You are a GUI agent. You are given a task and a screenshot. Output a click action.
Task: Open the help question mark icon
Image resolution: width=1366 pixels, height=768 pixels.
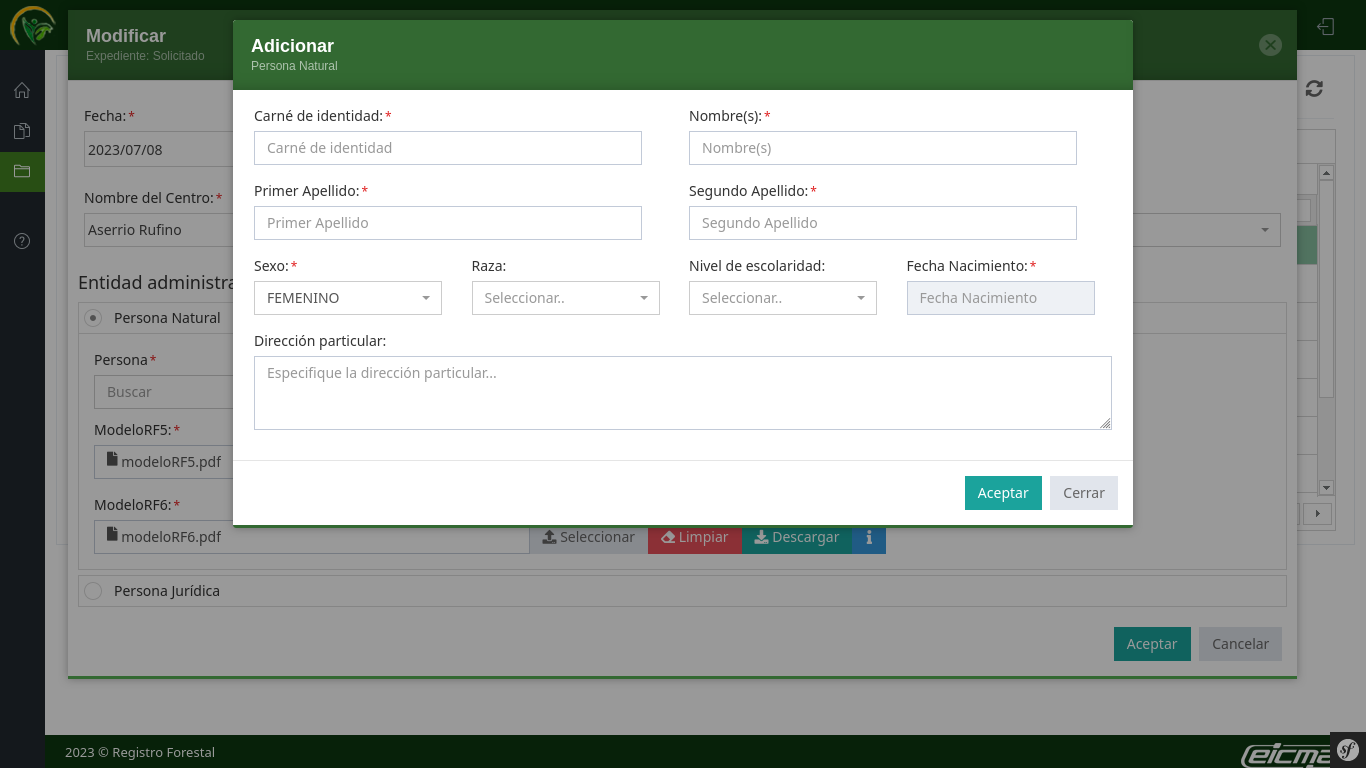22,241
